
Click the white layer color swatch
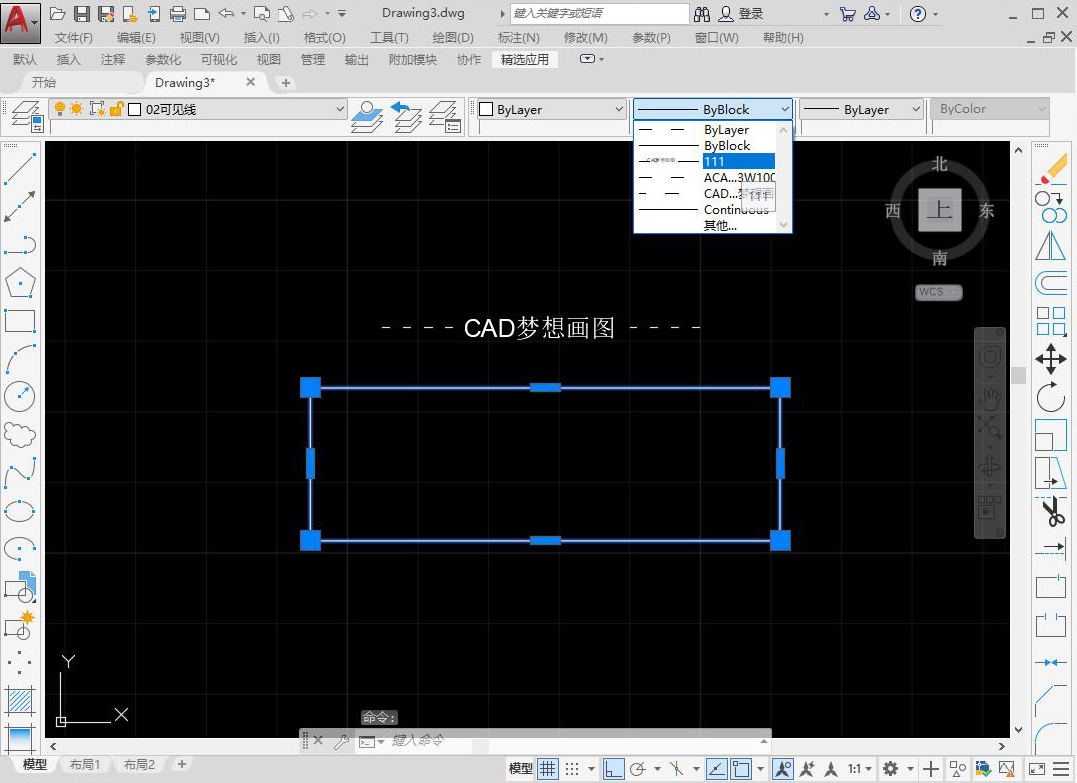(x=135, y=109)
